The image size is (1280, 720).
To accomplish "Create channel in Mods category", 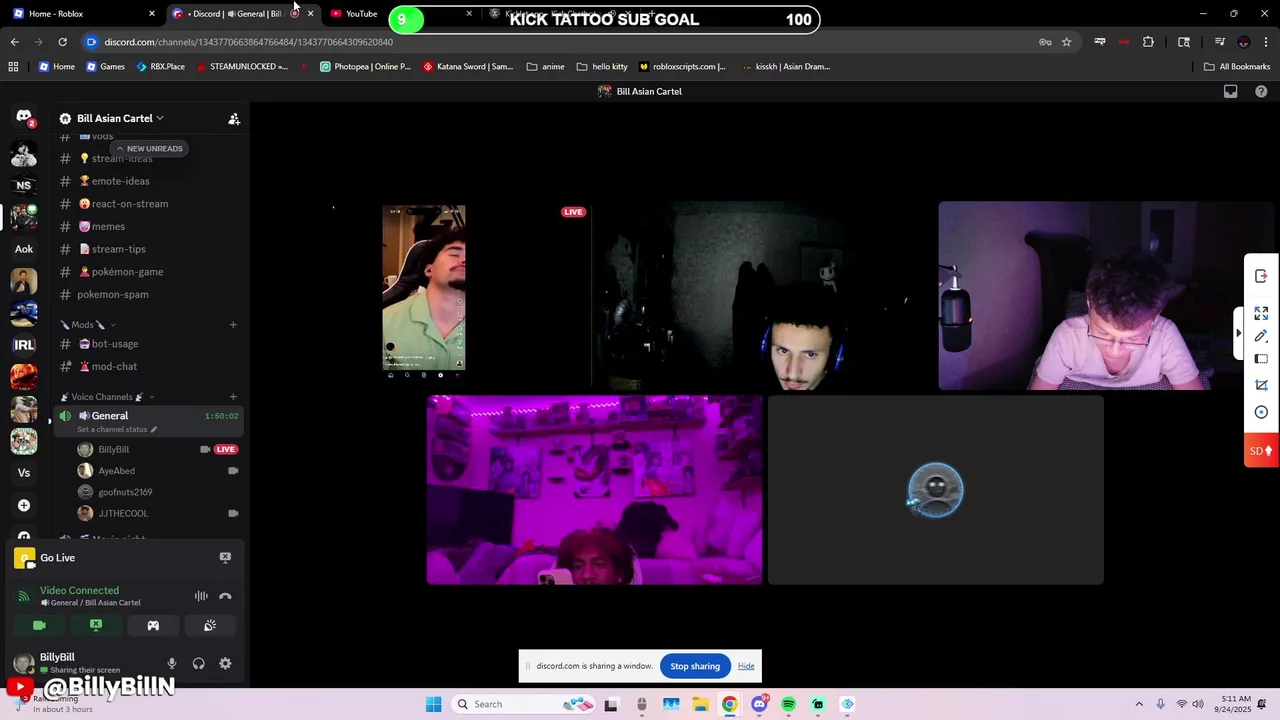I will point(233,324).
